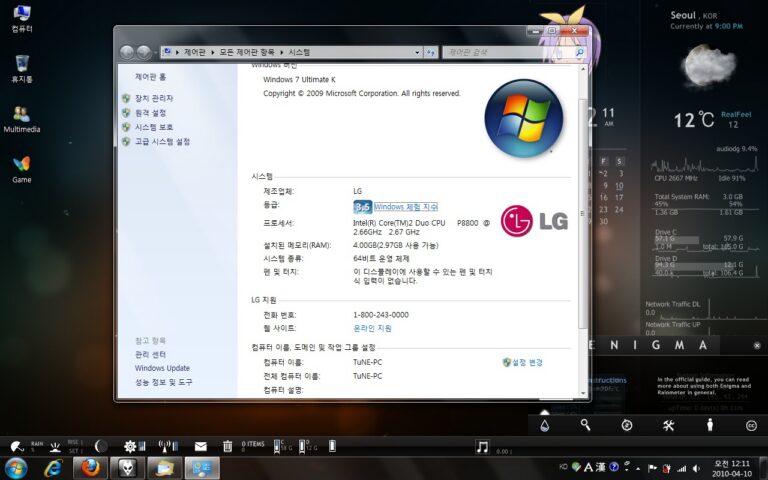The width and height of the screenshot is (768, 480).
Task: Click wireless antenna icon in Enigma bar
Action: (165, 446)
